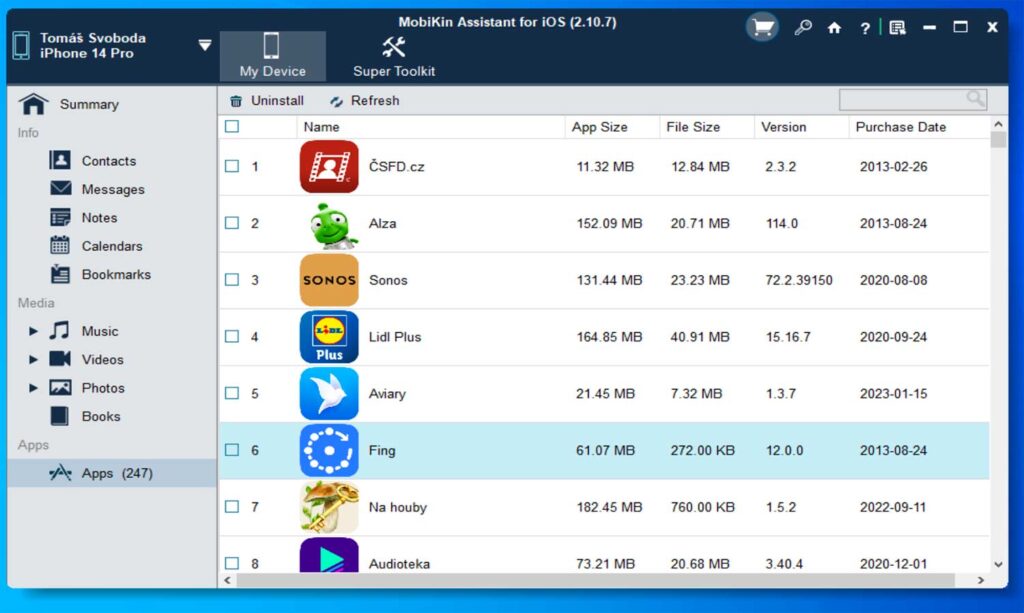Click the feedback icon in title bar
1024x613 pixels.
point(897,27)
